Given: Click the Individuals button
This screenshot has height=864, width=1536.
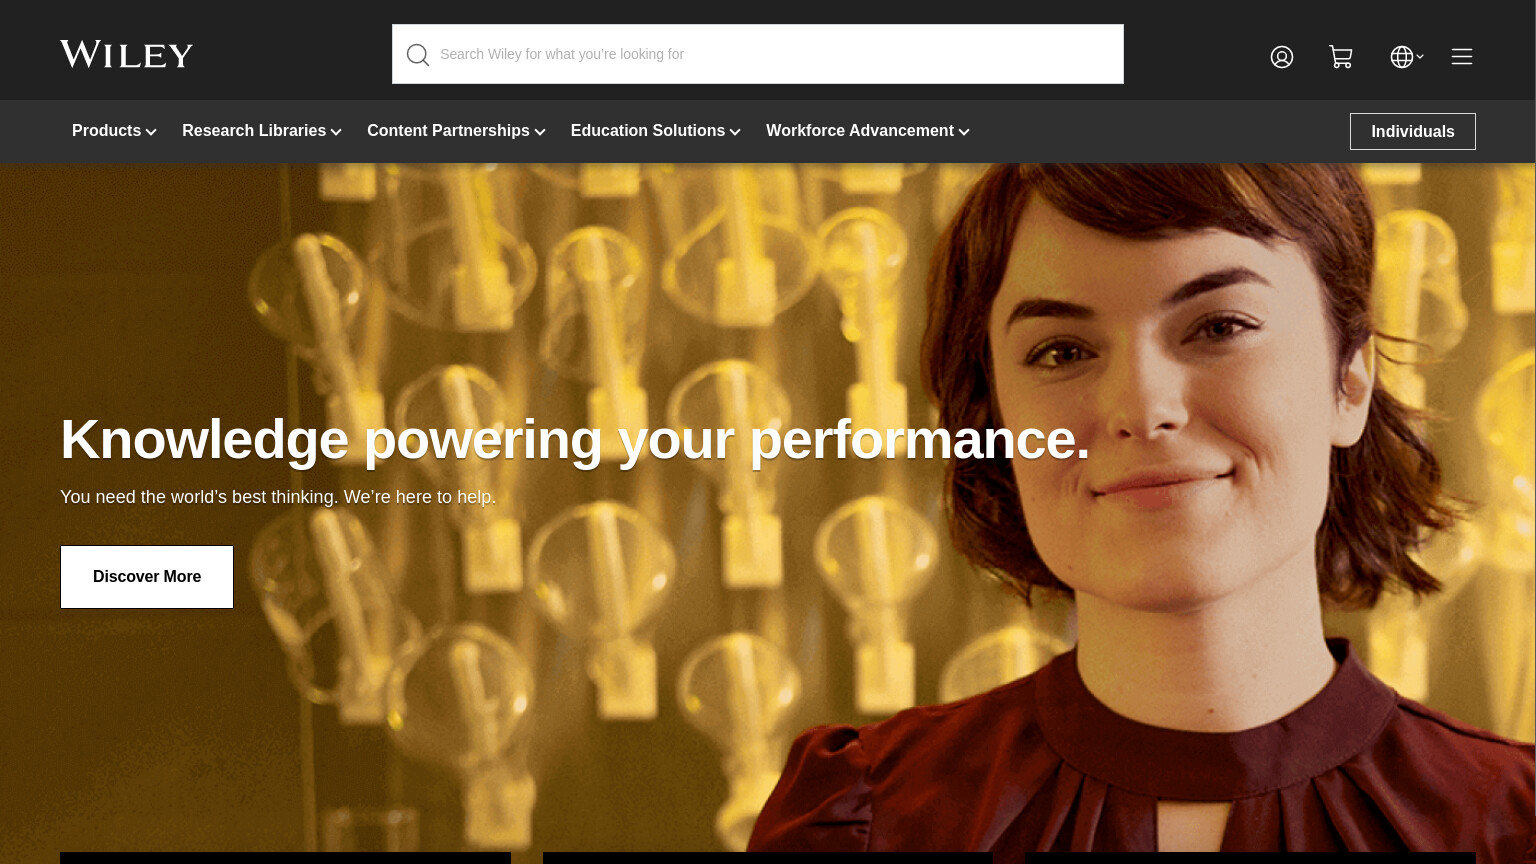Looking at the screenshot, I should pos(1413,132).
